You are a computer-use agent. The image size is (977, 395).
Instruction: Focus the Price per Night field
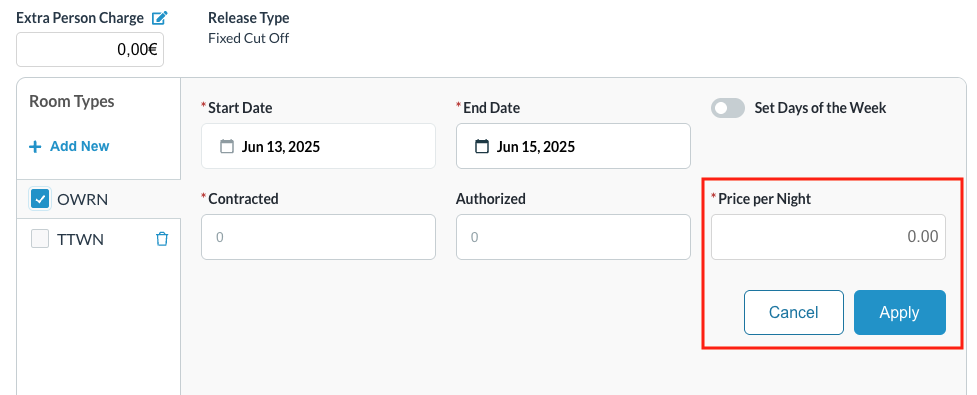click(828, 237)
